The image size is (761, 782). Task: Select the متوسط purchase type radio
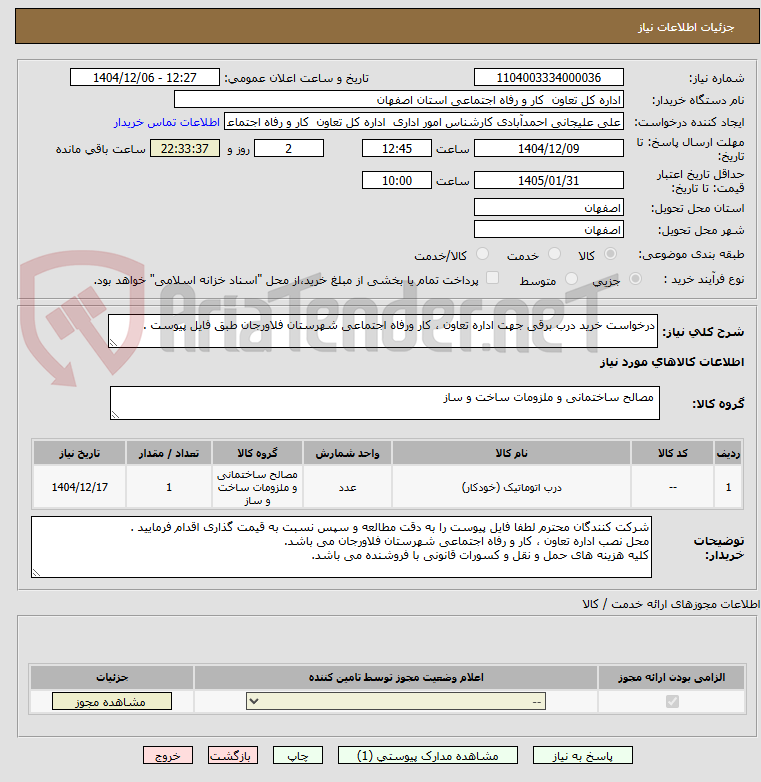(x=571, y=278)
